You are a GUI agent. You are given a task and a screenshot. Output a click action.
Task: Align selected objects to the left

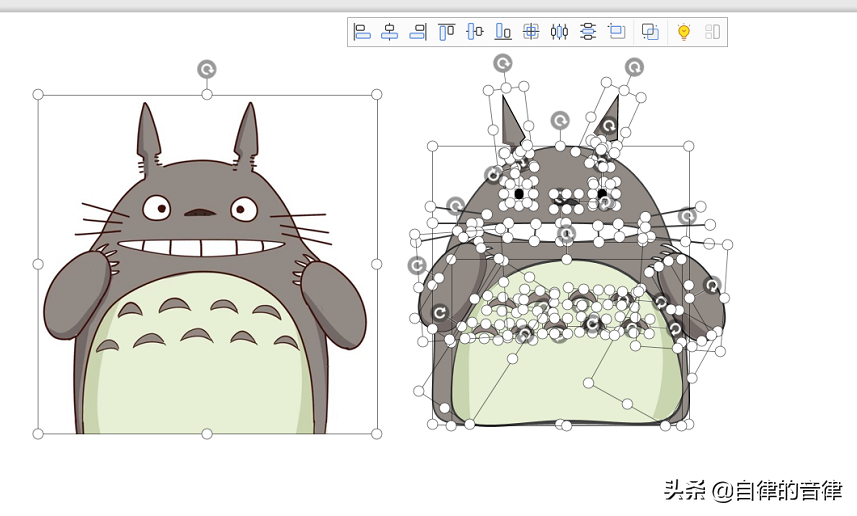[361, 32]
